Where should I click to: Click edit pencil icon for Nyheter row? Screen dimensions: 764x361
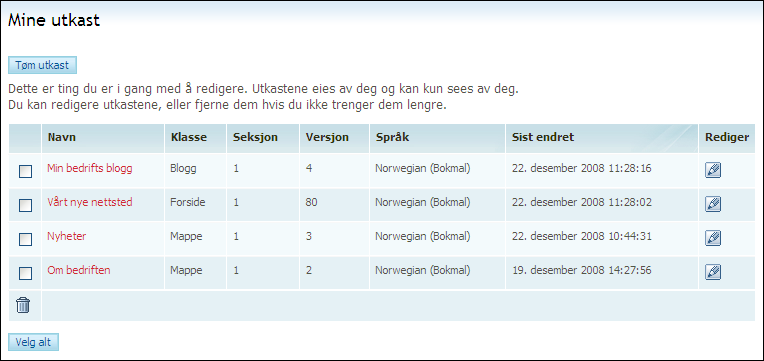[713, 238]
